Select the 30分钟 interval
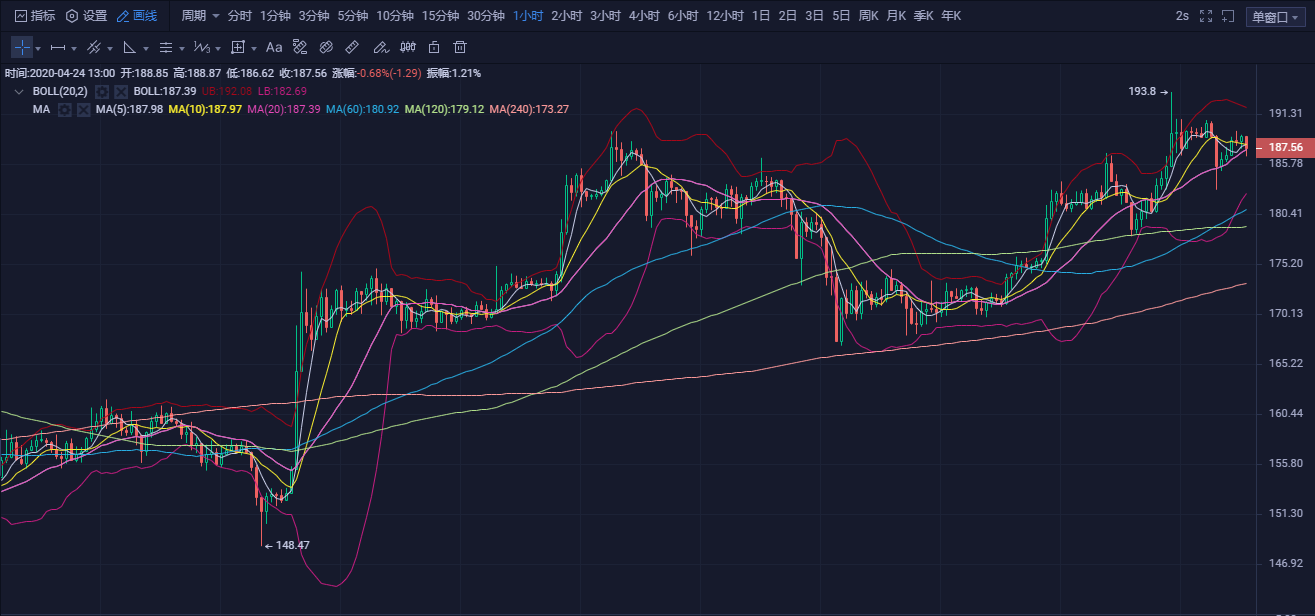The image size is (1315, 616). click(486, 16)
